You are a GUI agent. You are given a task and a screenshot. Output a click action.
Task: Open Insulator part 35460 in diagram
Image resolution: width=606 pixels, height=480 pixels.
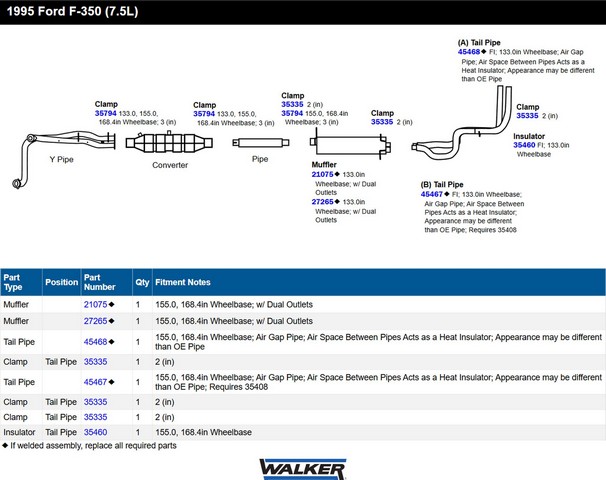(x=524, y=145)
